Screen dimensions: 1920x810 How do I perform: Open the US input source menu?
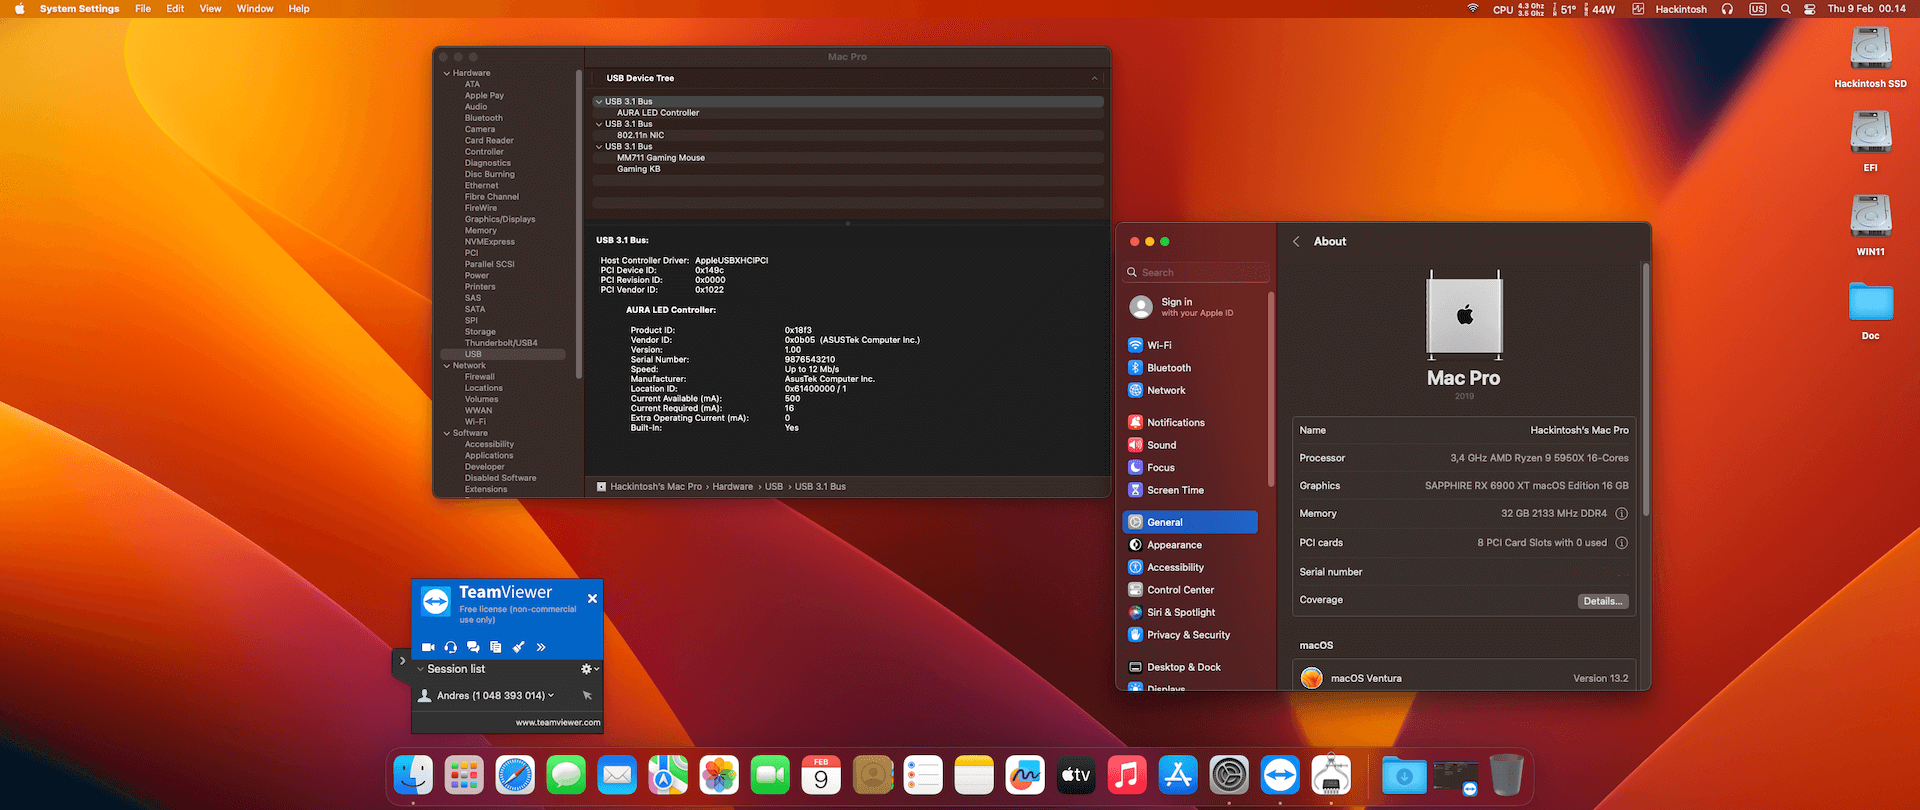coord(1757,9)
